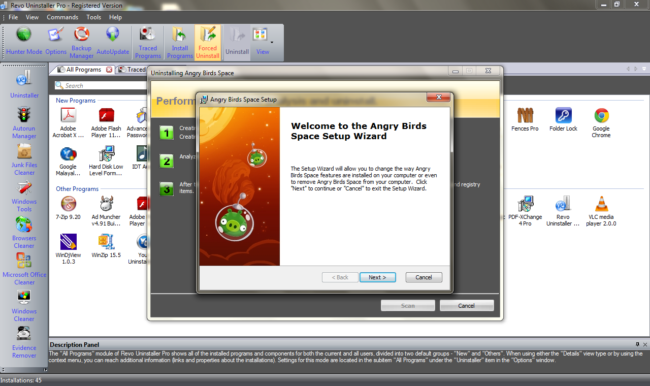Click the New Programs group header
650x386 pixels.
click(x=75, y=100)
